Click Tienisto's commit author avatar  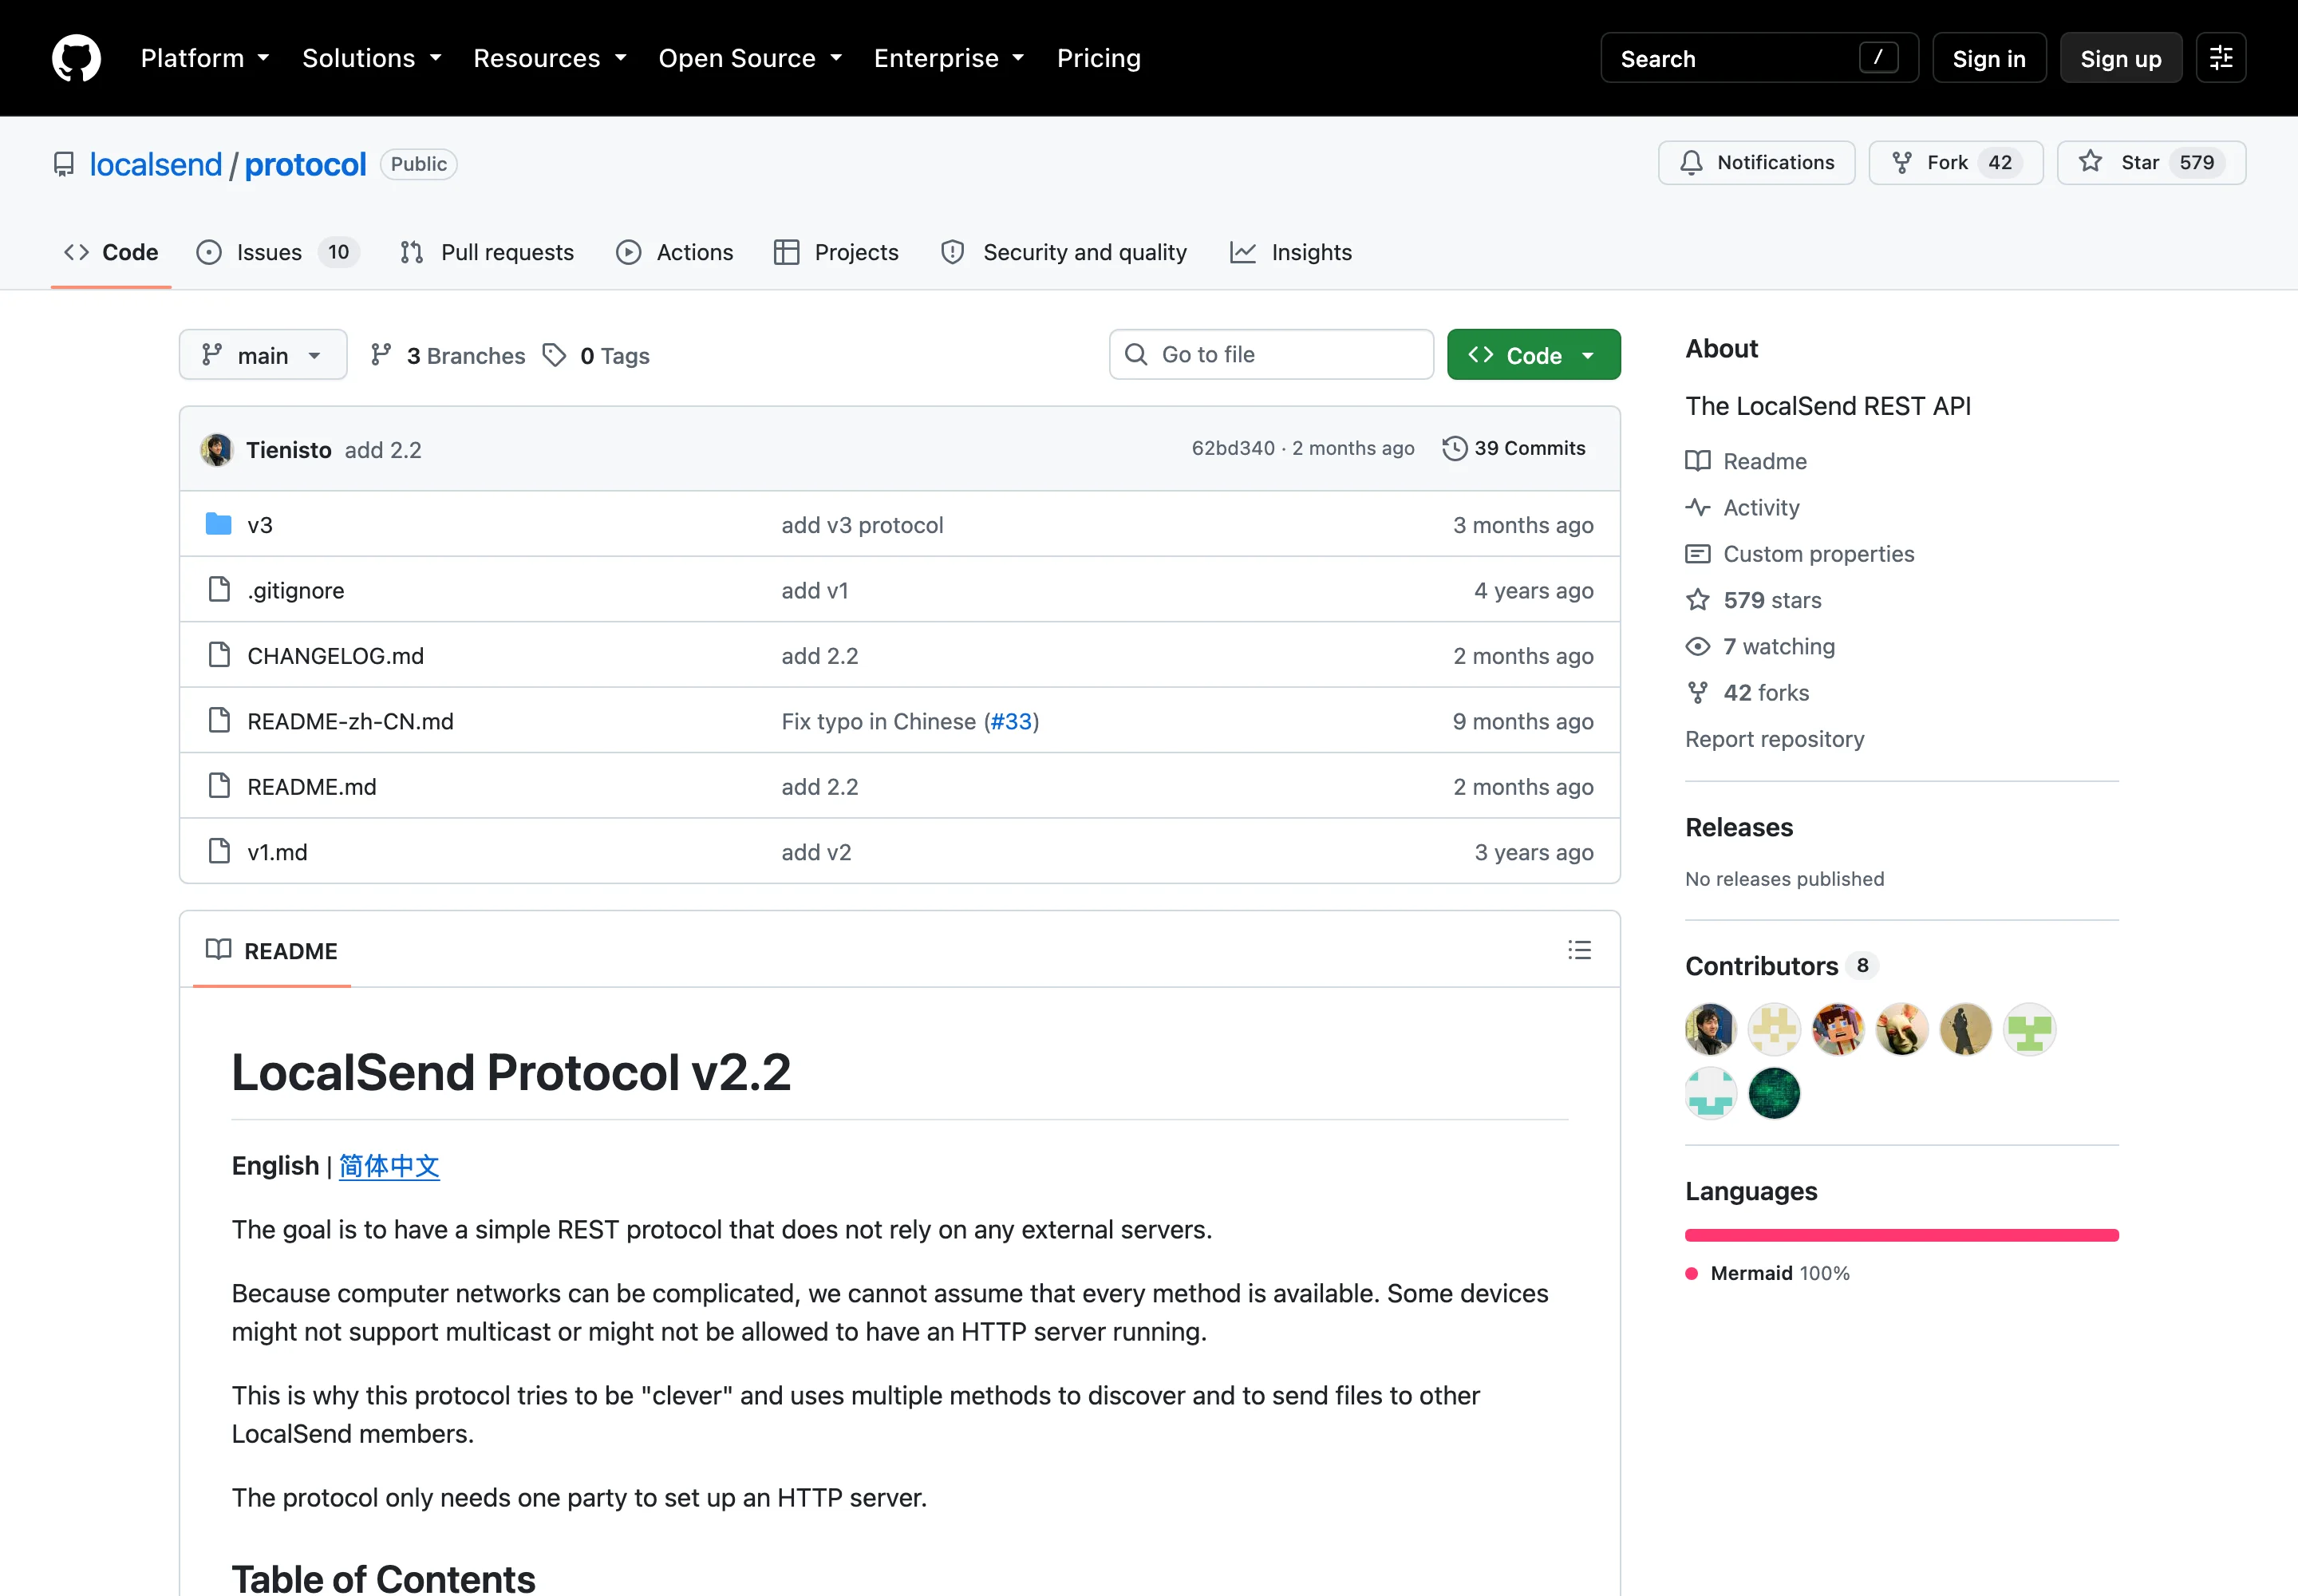pyautogui.click(x=216, y=449)
